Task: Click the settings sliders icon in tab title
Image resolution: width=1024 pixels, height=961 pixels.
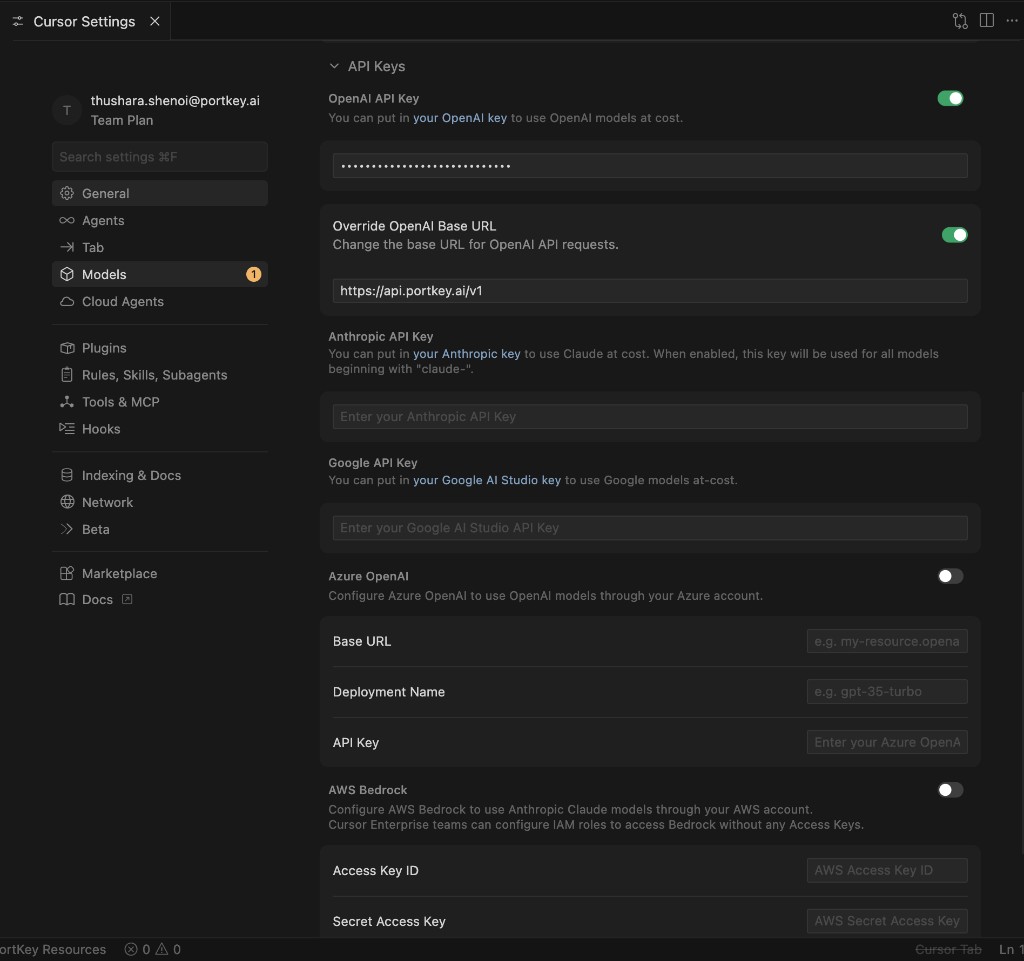Action: [18, 22]
